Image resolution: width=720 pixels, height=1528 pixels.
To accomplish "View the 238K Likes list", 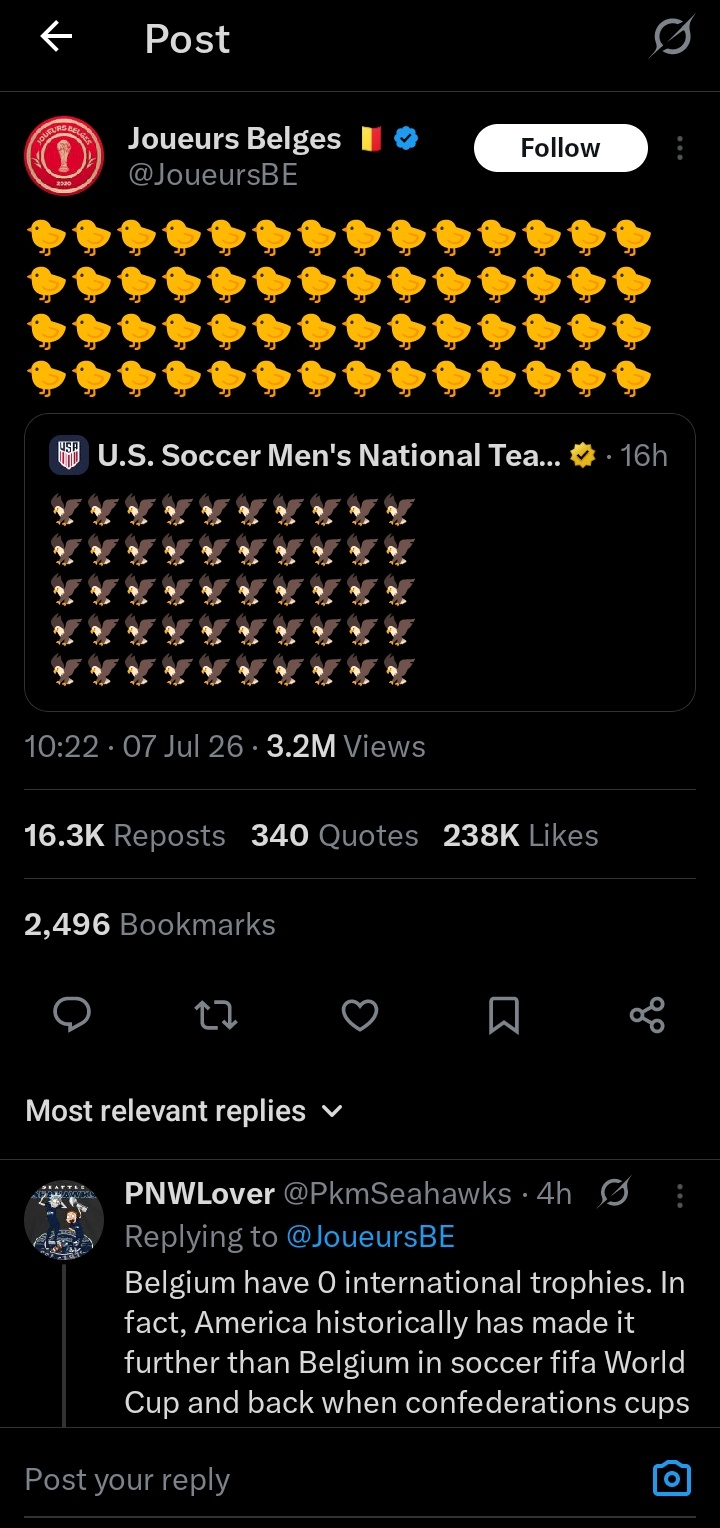I will tap(521, 836).
